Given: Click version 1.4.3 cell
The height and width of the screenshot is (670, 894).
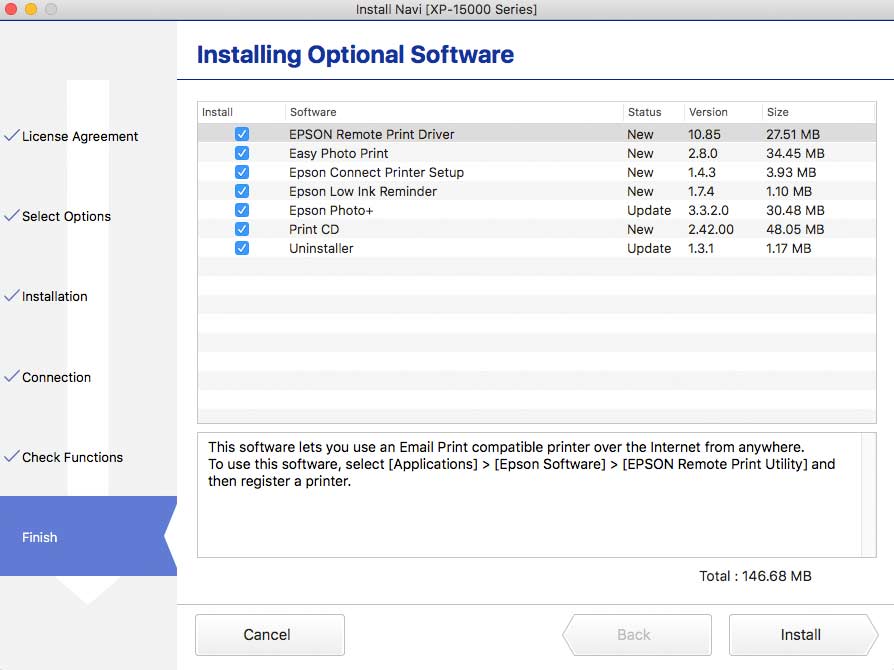Looking at the screenshot, I should pos(701,172).
